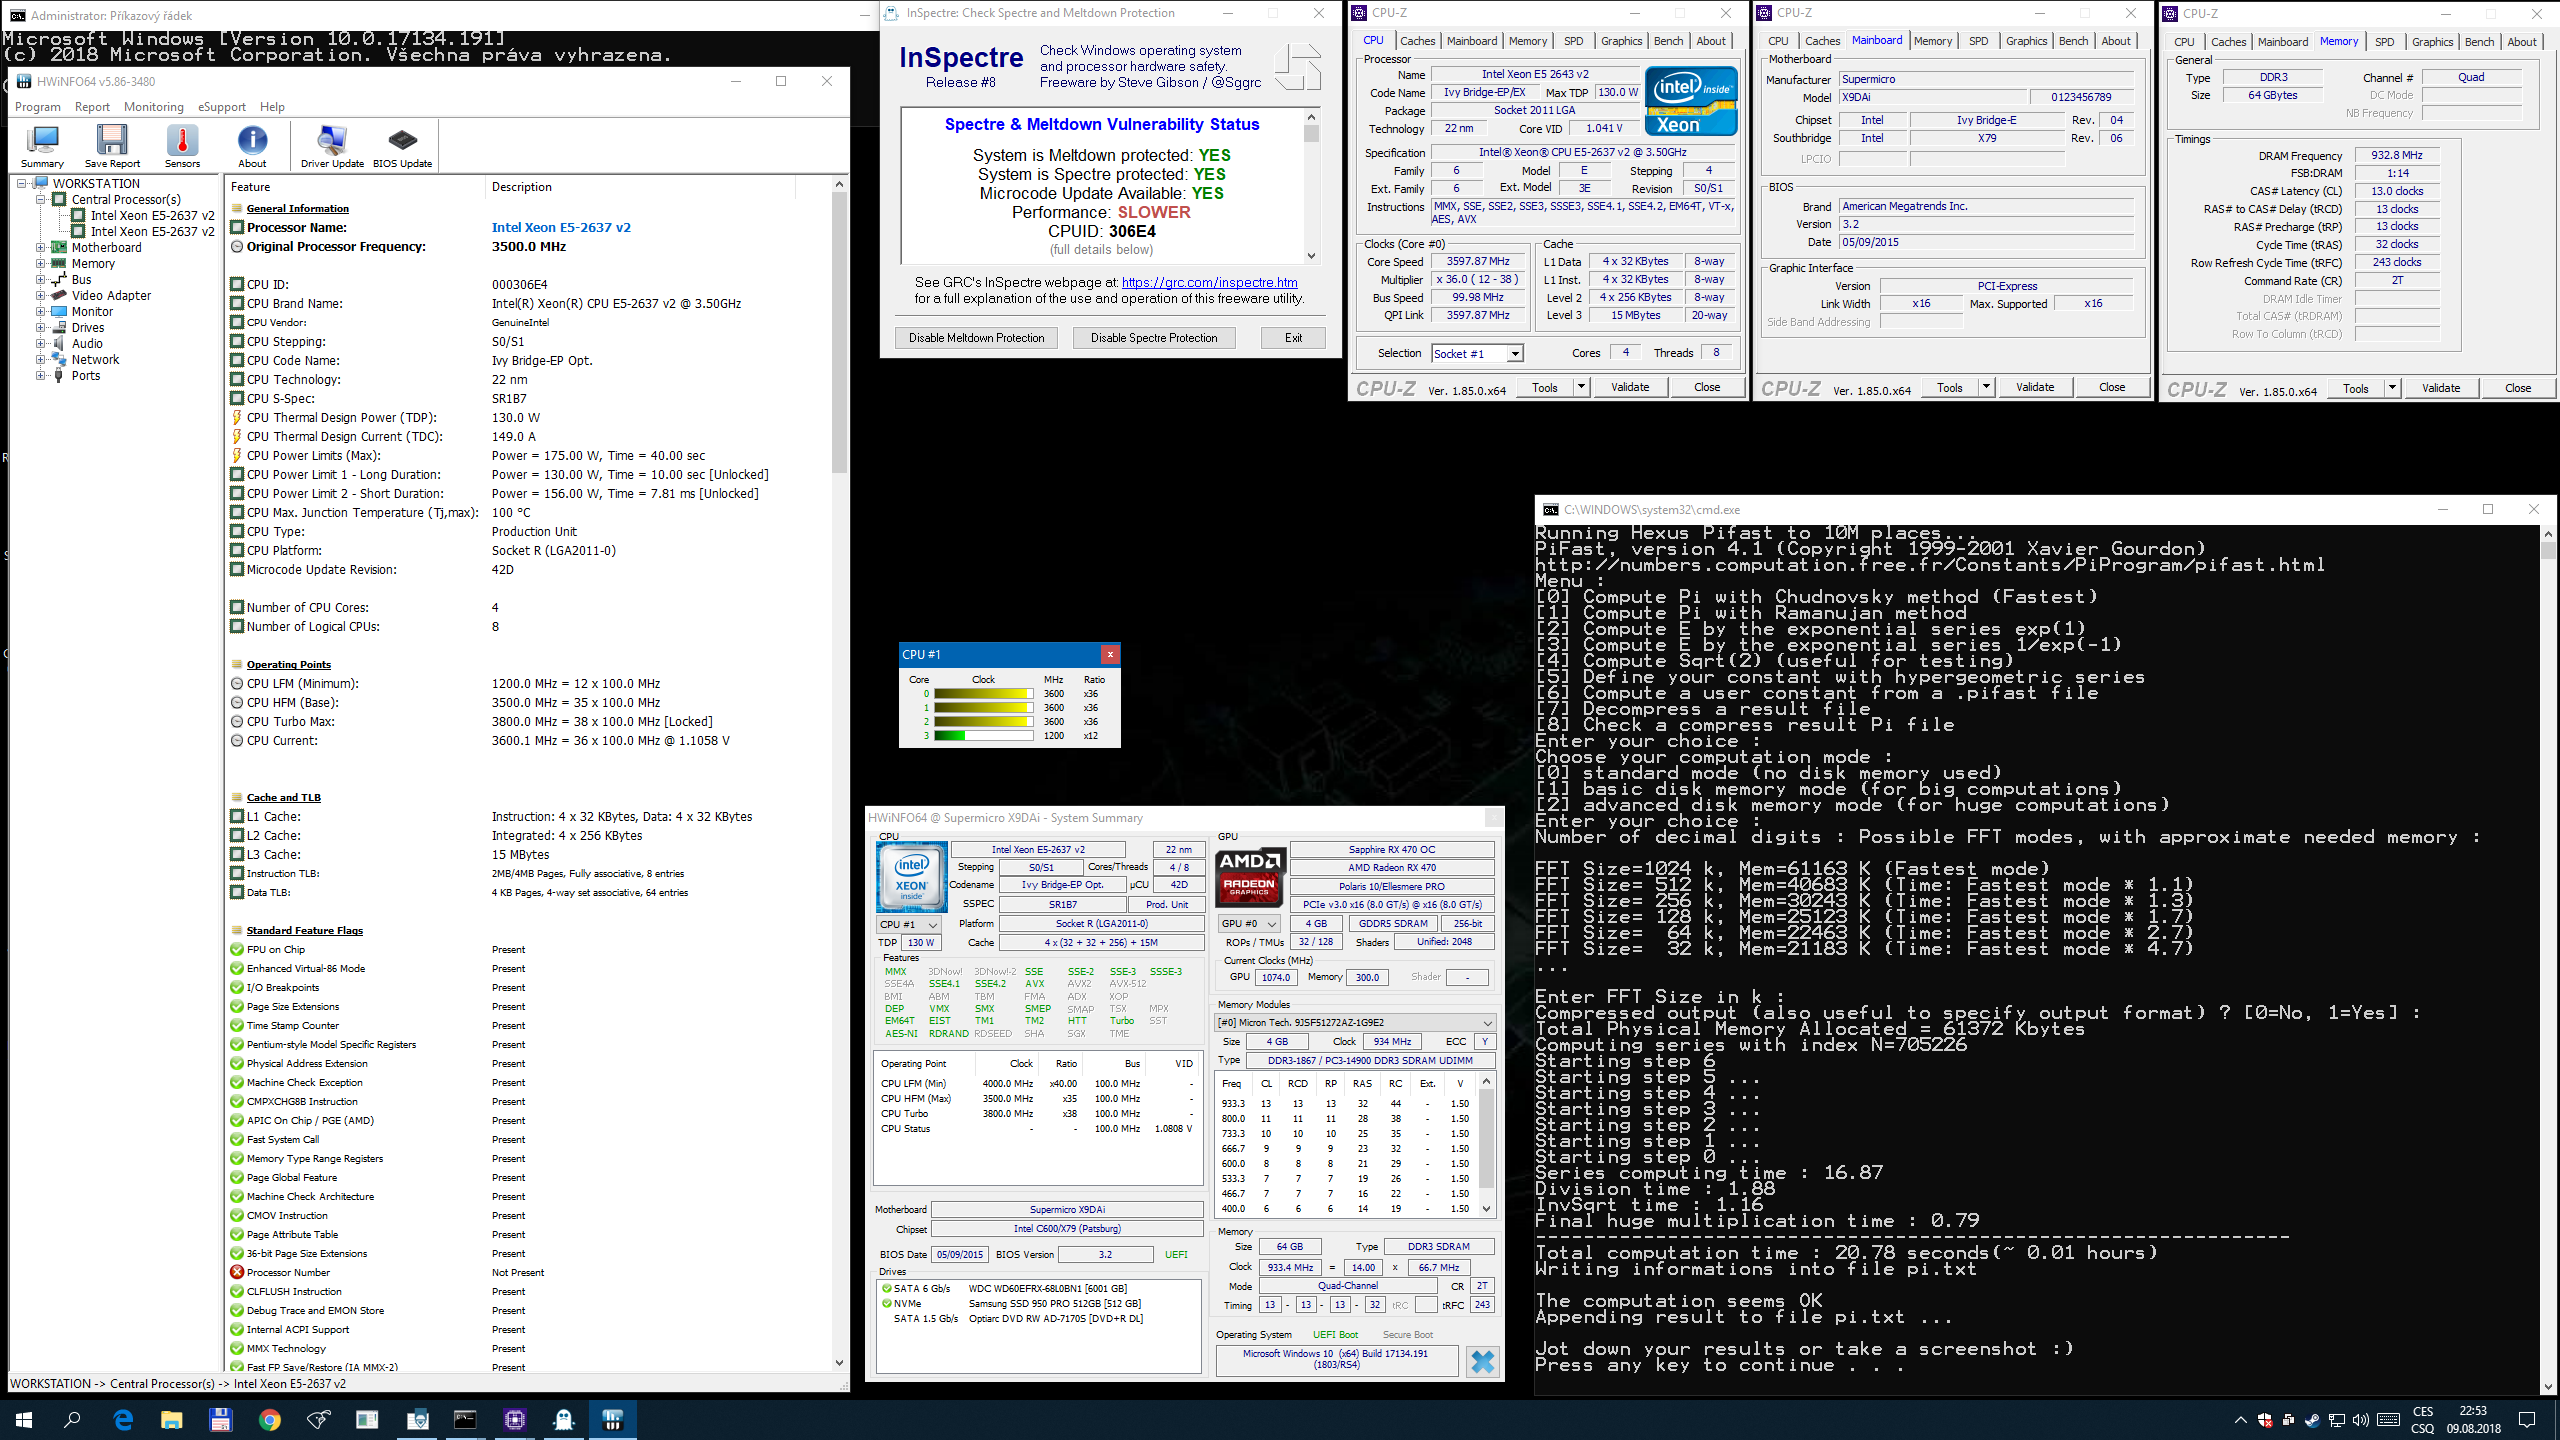Screen dimensions: 2560x1440
Task: Select the Video Adapter card icon in tree
Action: (59, 295)
